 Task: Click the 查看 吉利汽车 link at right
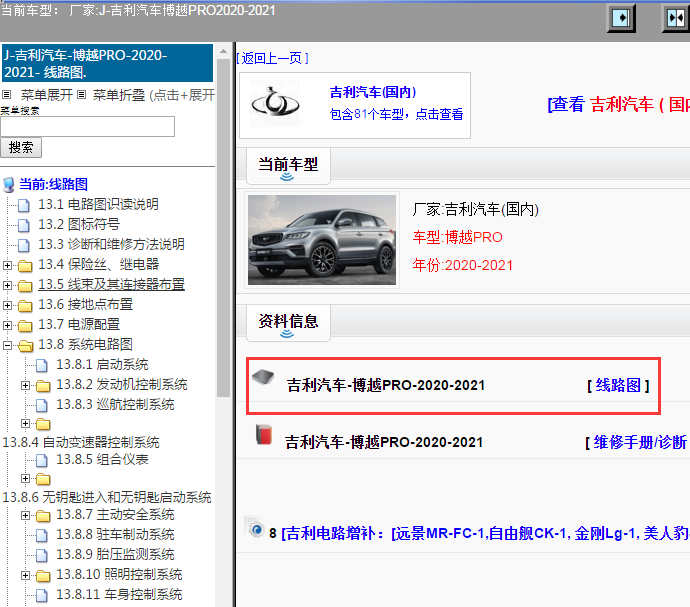(618, 105)
